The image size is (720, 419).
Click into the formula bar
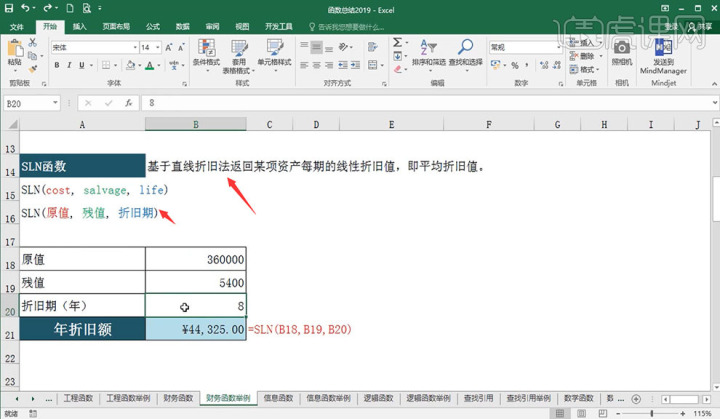[x=426, y=103]
